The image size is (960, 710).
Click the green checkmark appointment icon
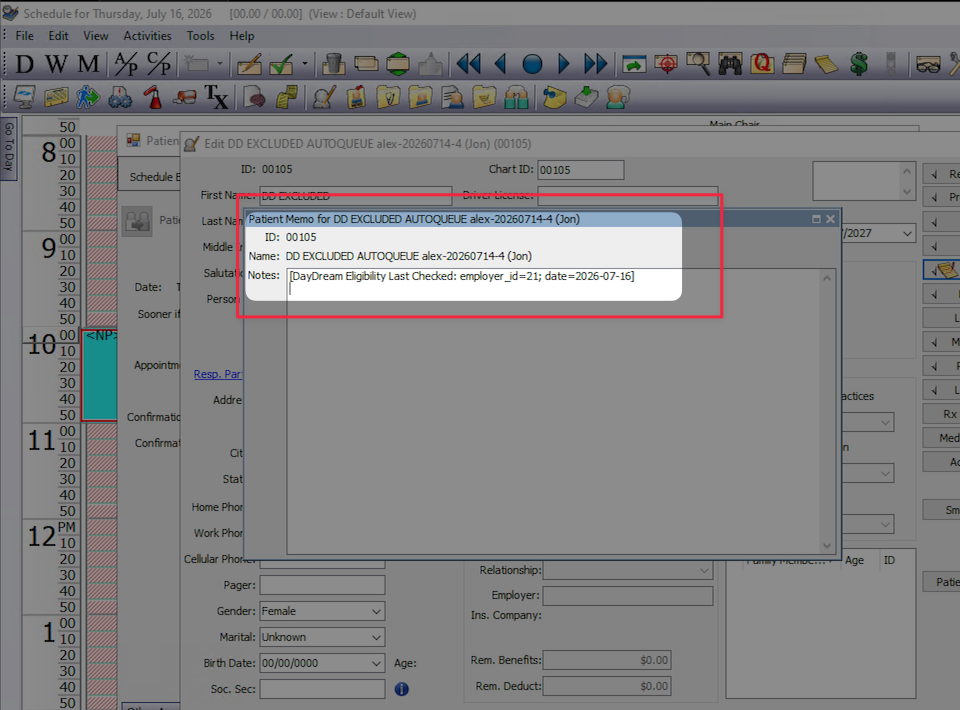(282, 64)
